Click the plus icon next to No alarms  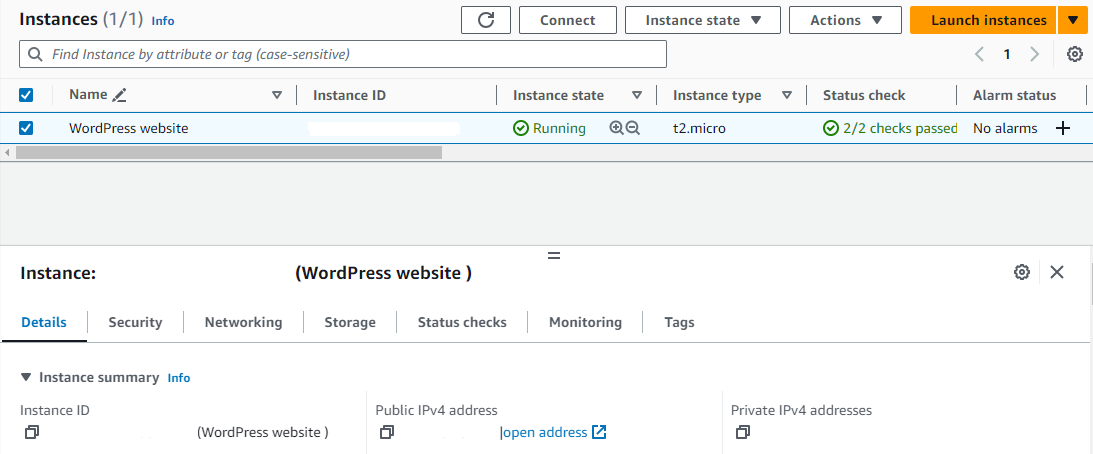[1063, 128]
